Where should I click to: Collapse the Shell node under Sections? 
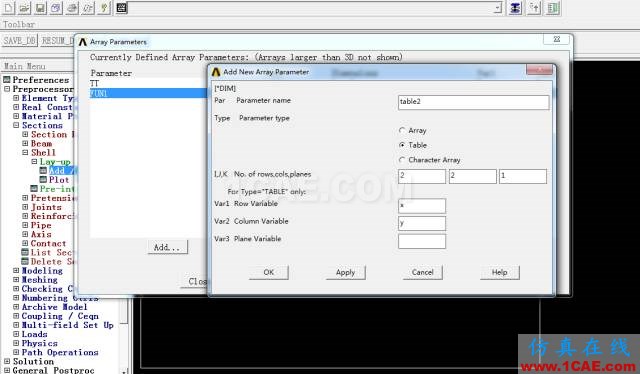coord(25,152)
